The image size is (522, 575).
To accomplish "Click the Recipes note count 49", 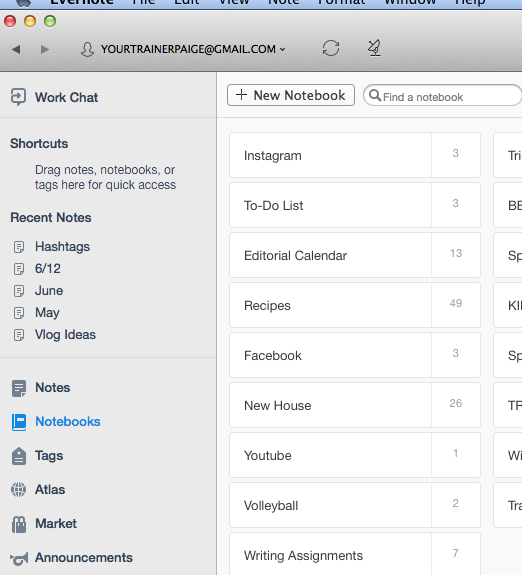I will 456,303.
